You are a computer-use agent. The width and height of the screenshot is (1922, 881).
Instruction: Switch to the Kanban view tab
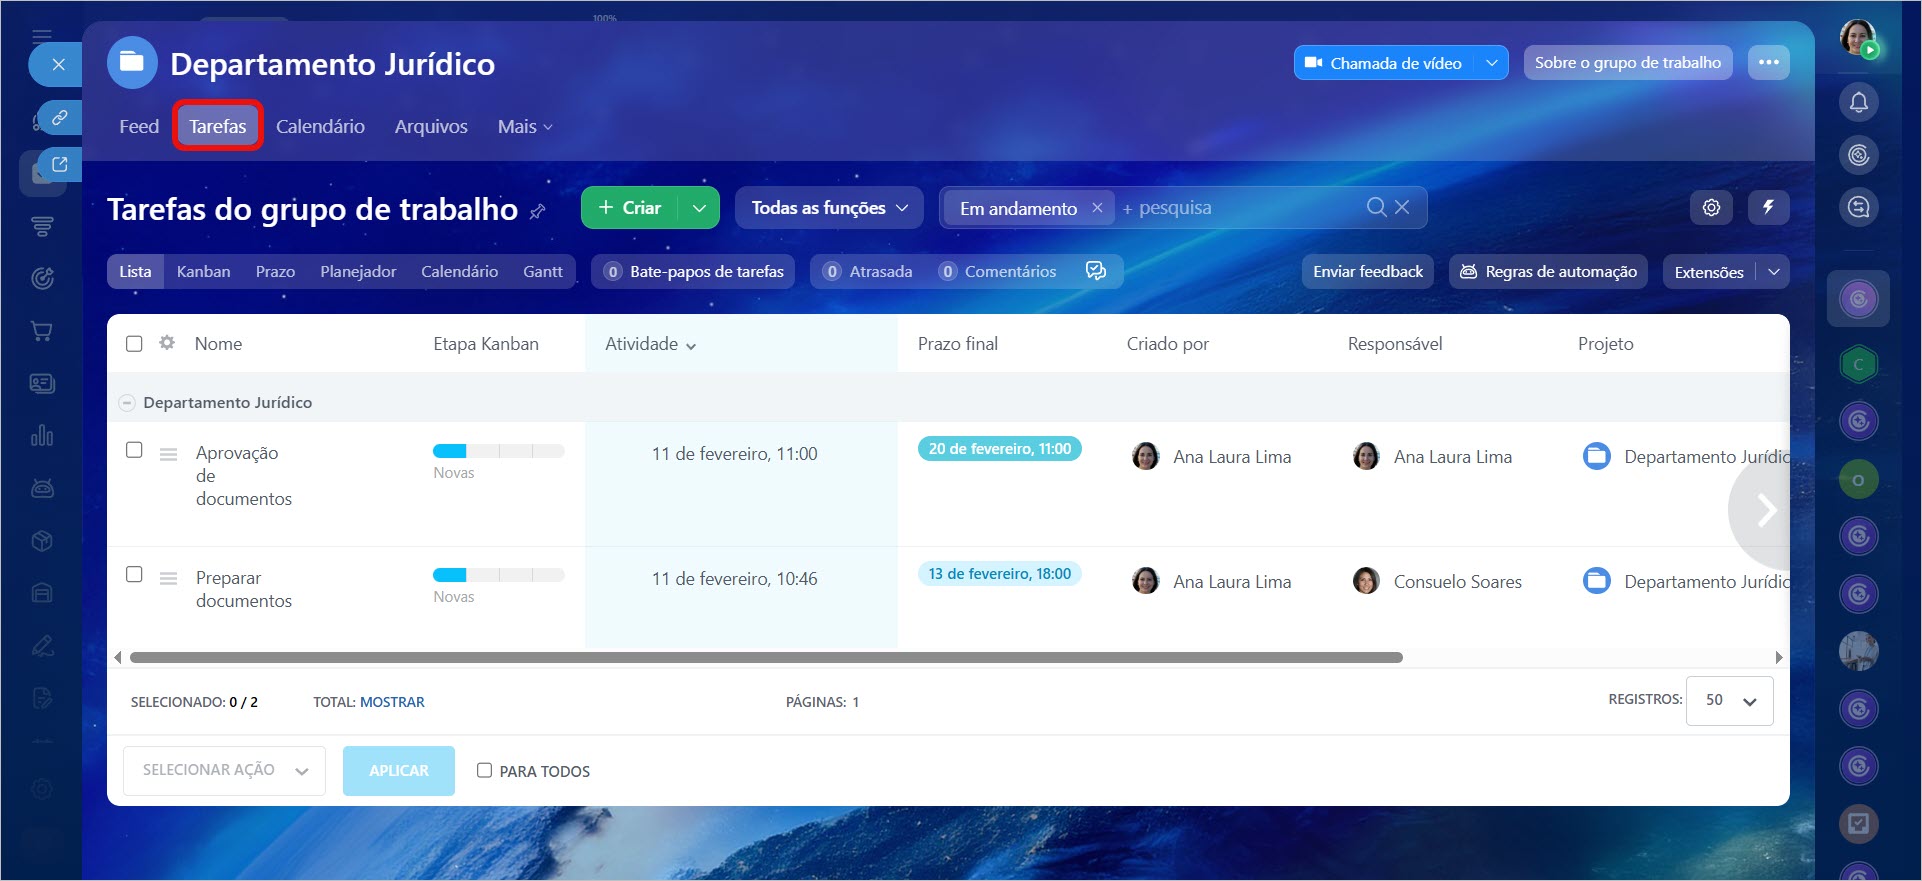coord(203,271)
